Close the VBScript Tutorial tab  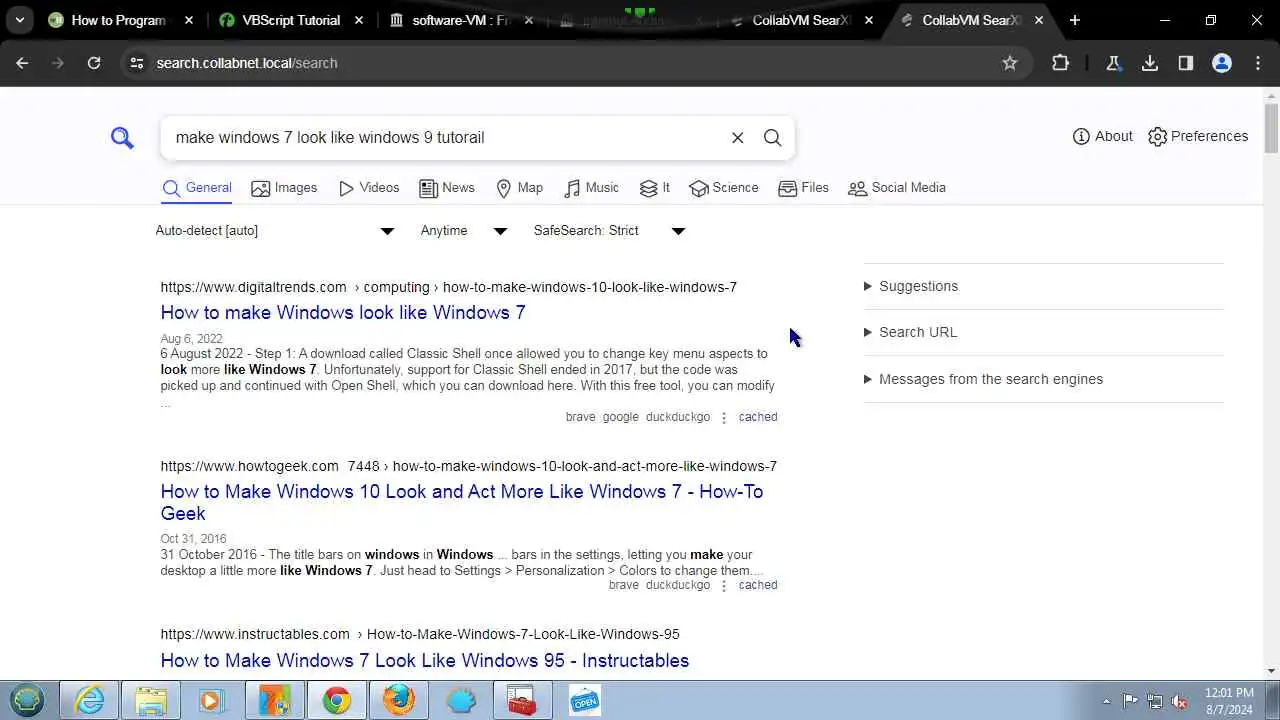click(359, 20)
